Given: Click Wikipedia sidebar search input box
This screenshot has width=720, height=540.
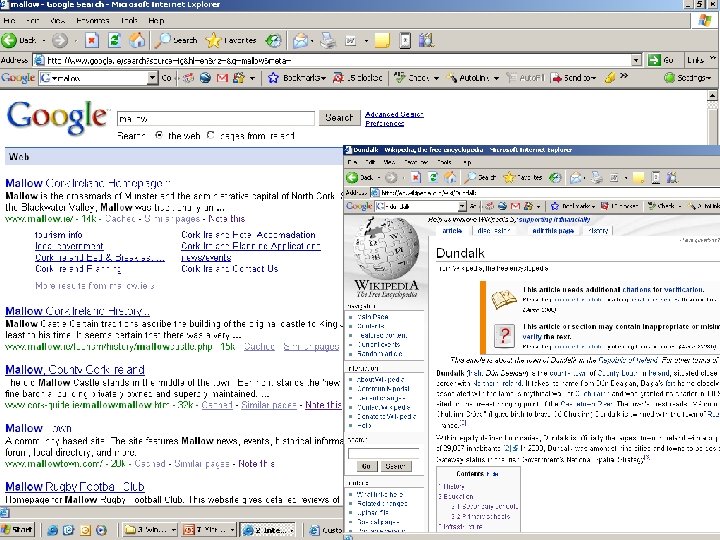Looking at the screenshot, I should 383,453.
